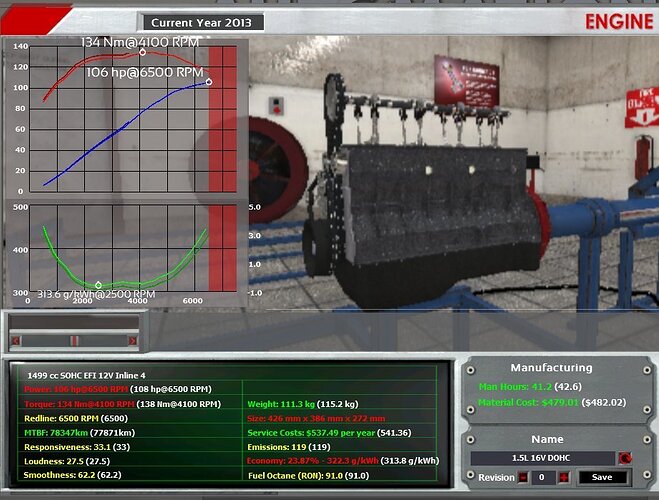
Task: Select the 106 hp power peak marker
Action: tap(209, 82)
